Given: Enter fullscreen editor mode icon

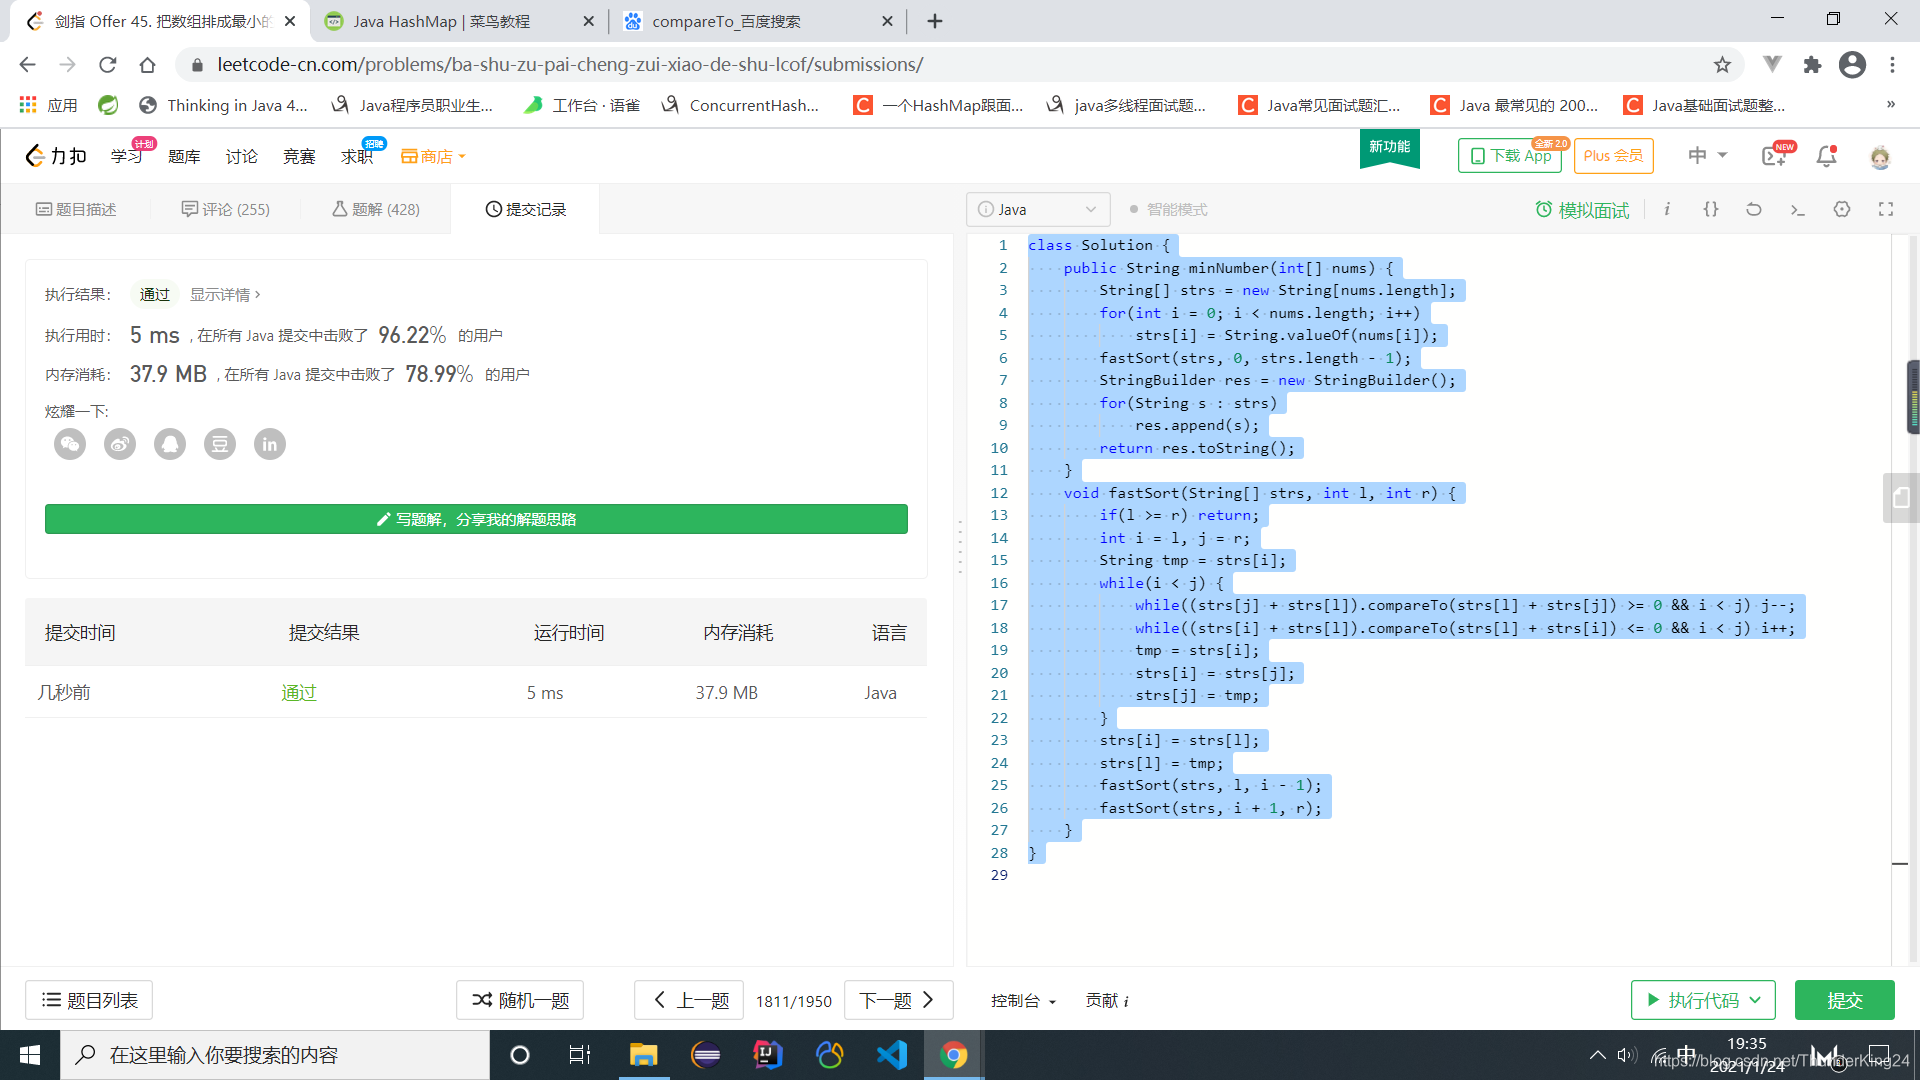Looking at the screenshot, I should point(1886,209).
